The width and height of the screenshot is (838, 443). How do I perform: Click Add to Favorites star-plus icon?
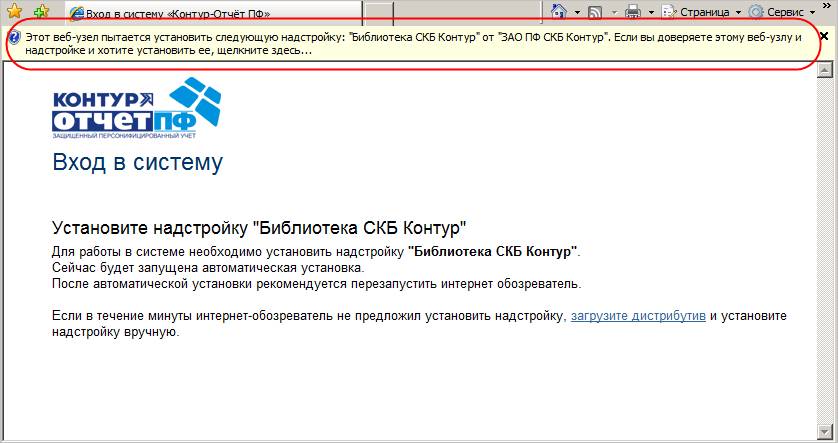pyautogui.click(x=41, y=11)
